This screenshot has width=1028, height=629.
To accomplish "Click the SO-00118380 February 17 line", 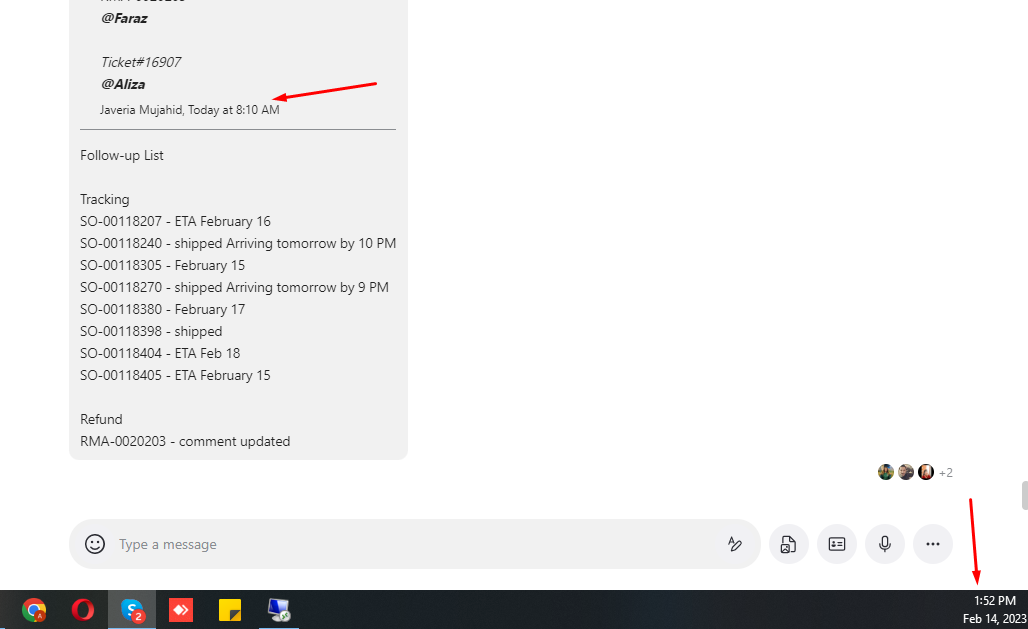I will (x=163, y=310).
